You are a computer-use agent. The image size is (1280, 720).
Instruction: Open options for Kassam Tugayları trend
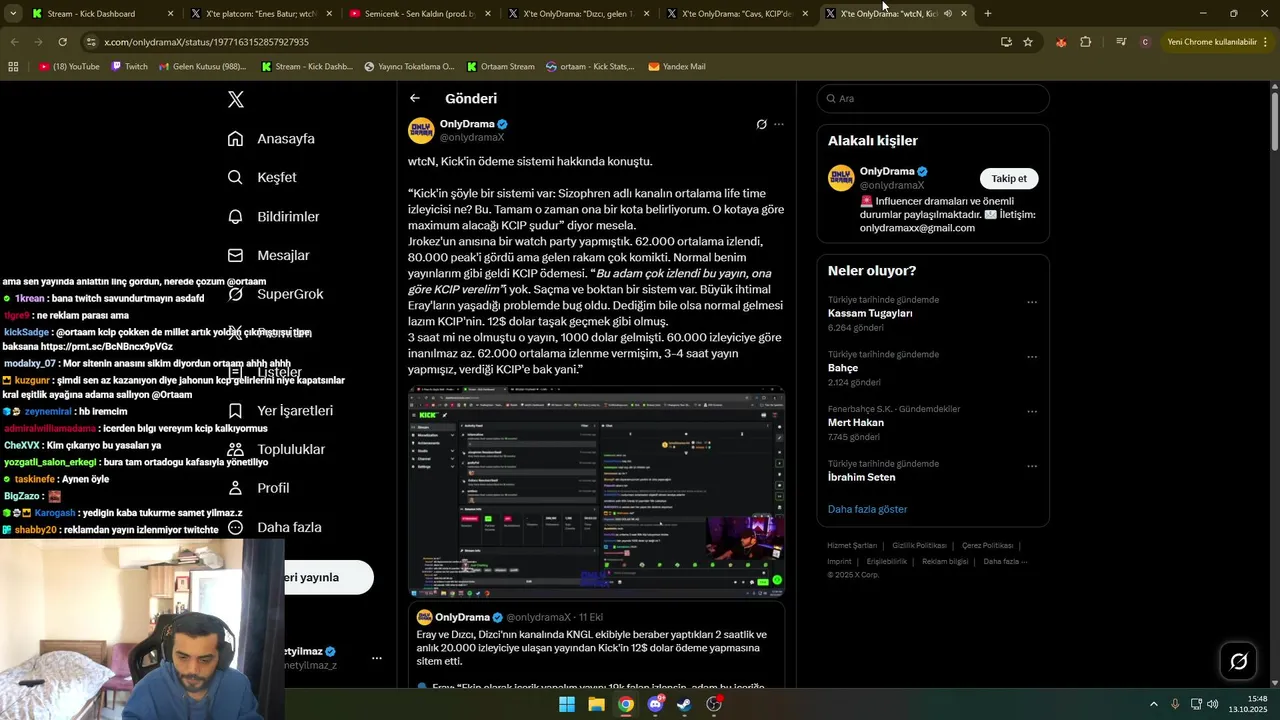coord(1032,302)
